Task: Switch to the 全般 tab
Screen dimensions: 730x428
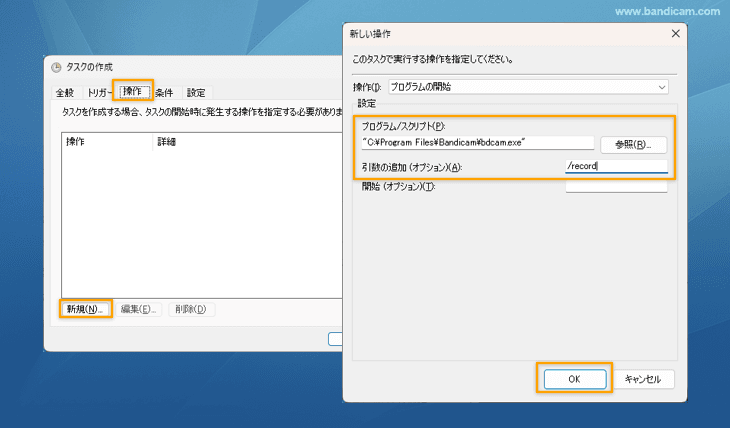Action: (65, 93)
